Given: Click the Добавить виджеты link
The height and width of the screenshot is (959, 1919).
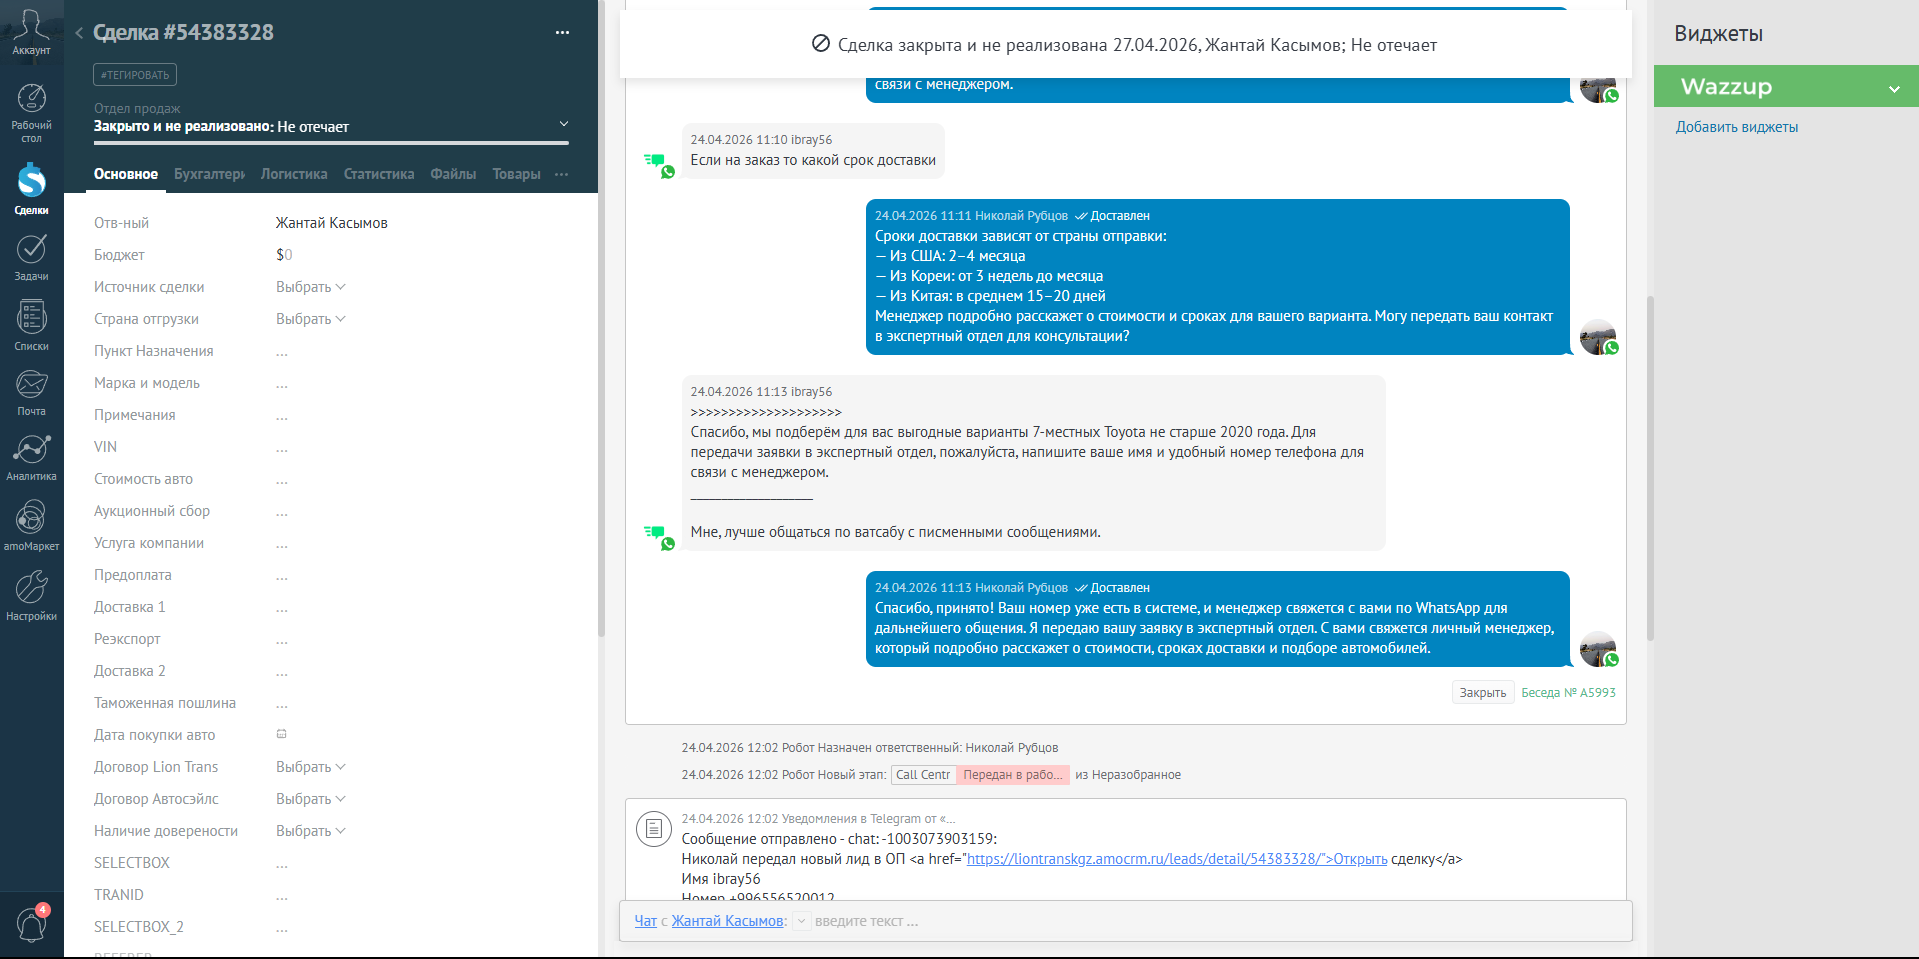Looking at the screenshot, I should point(1737,127).
